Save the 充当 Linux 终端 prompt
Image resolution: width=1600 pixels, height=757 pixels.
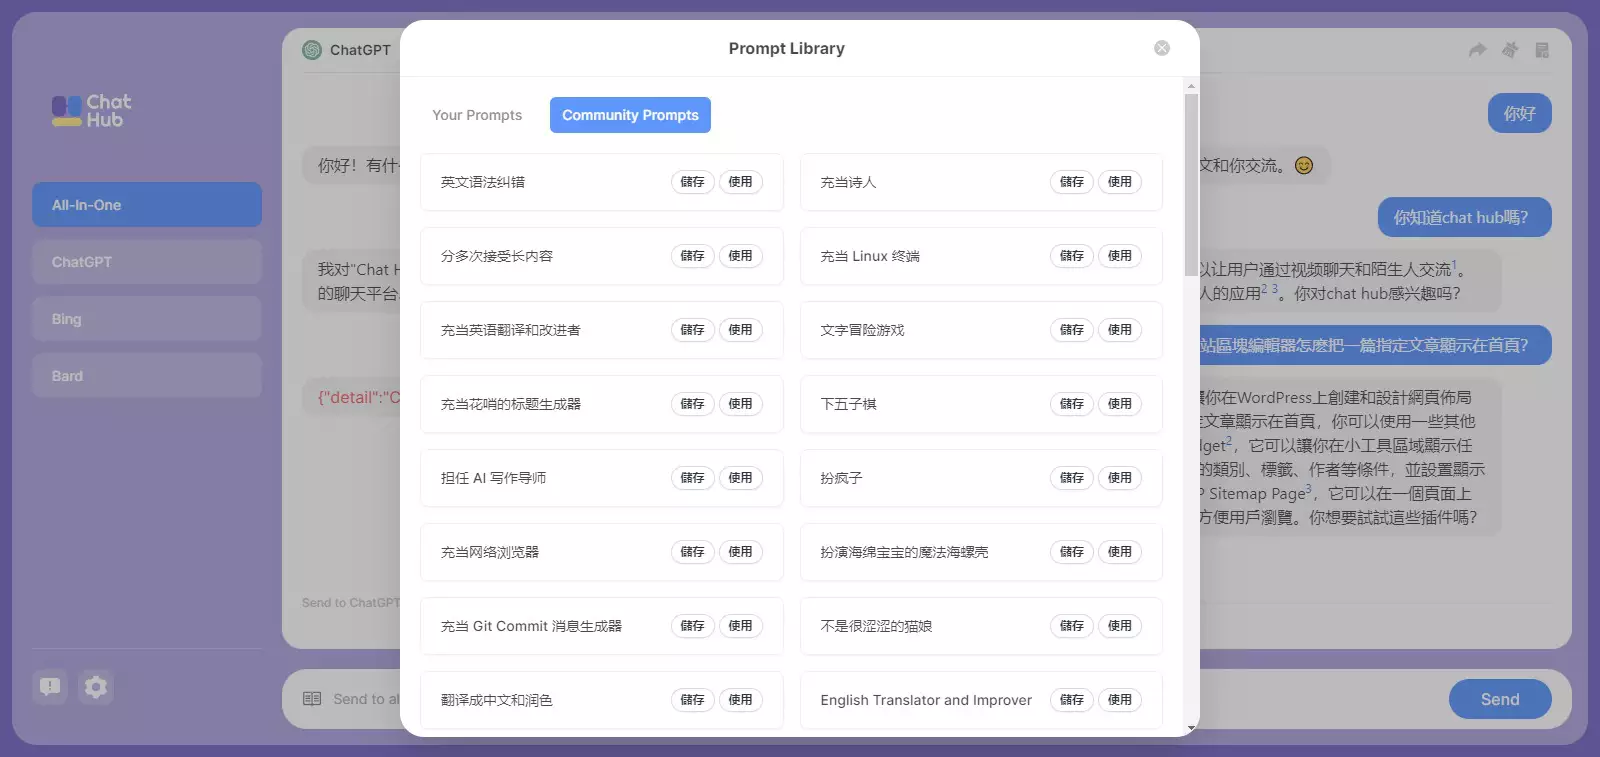pos(1072,256)
